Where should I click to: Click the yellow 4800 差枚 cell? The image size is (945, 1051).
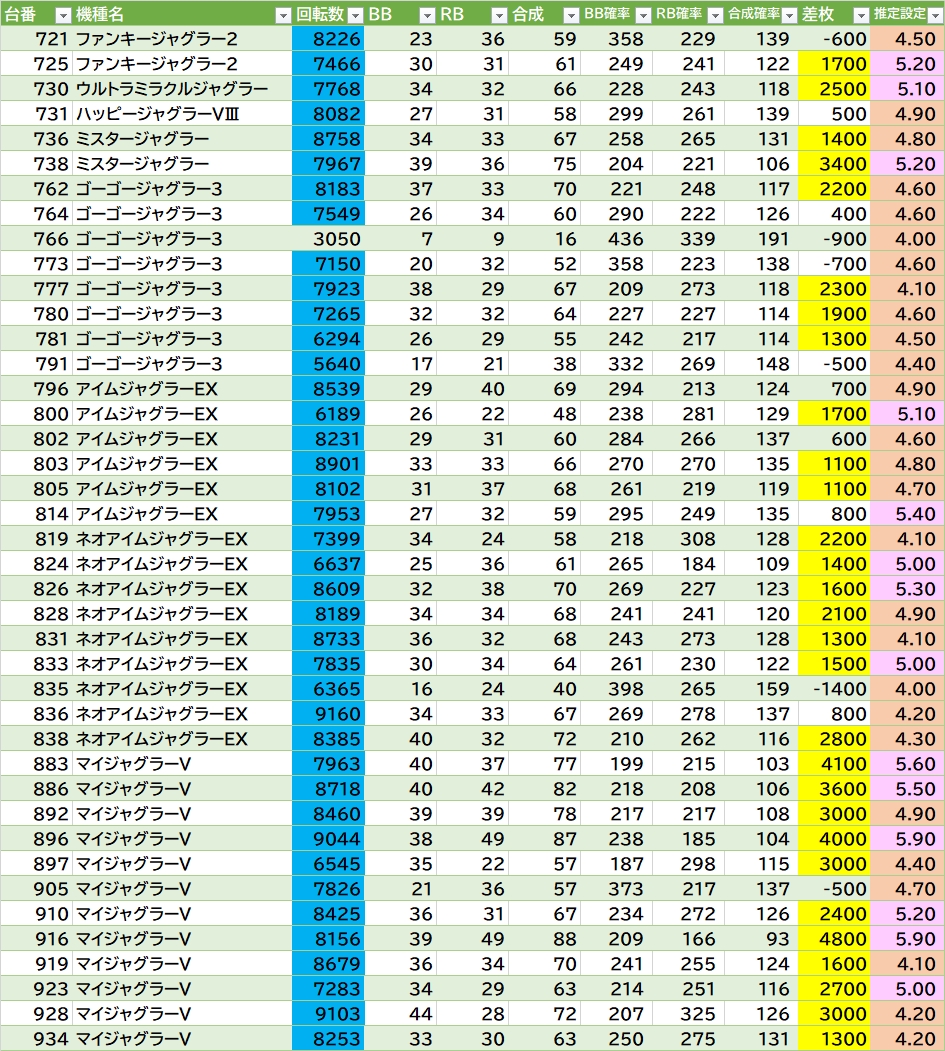833,939
